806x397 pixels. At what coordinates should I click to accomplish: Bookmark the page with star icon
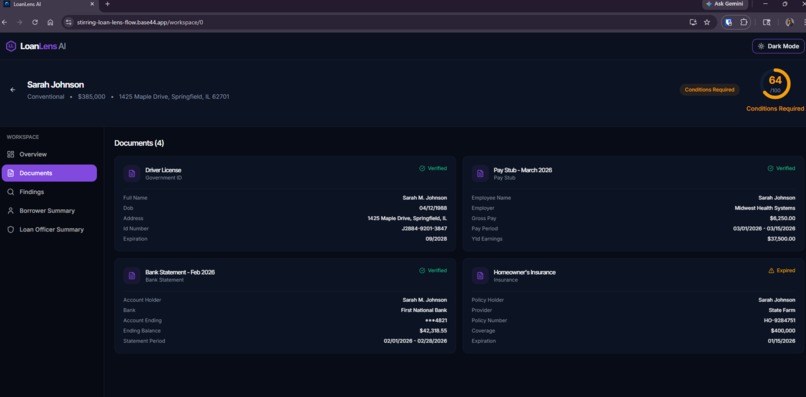707,23
